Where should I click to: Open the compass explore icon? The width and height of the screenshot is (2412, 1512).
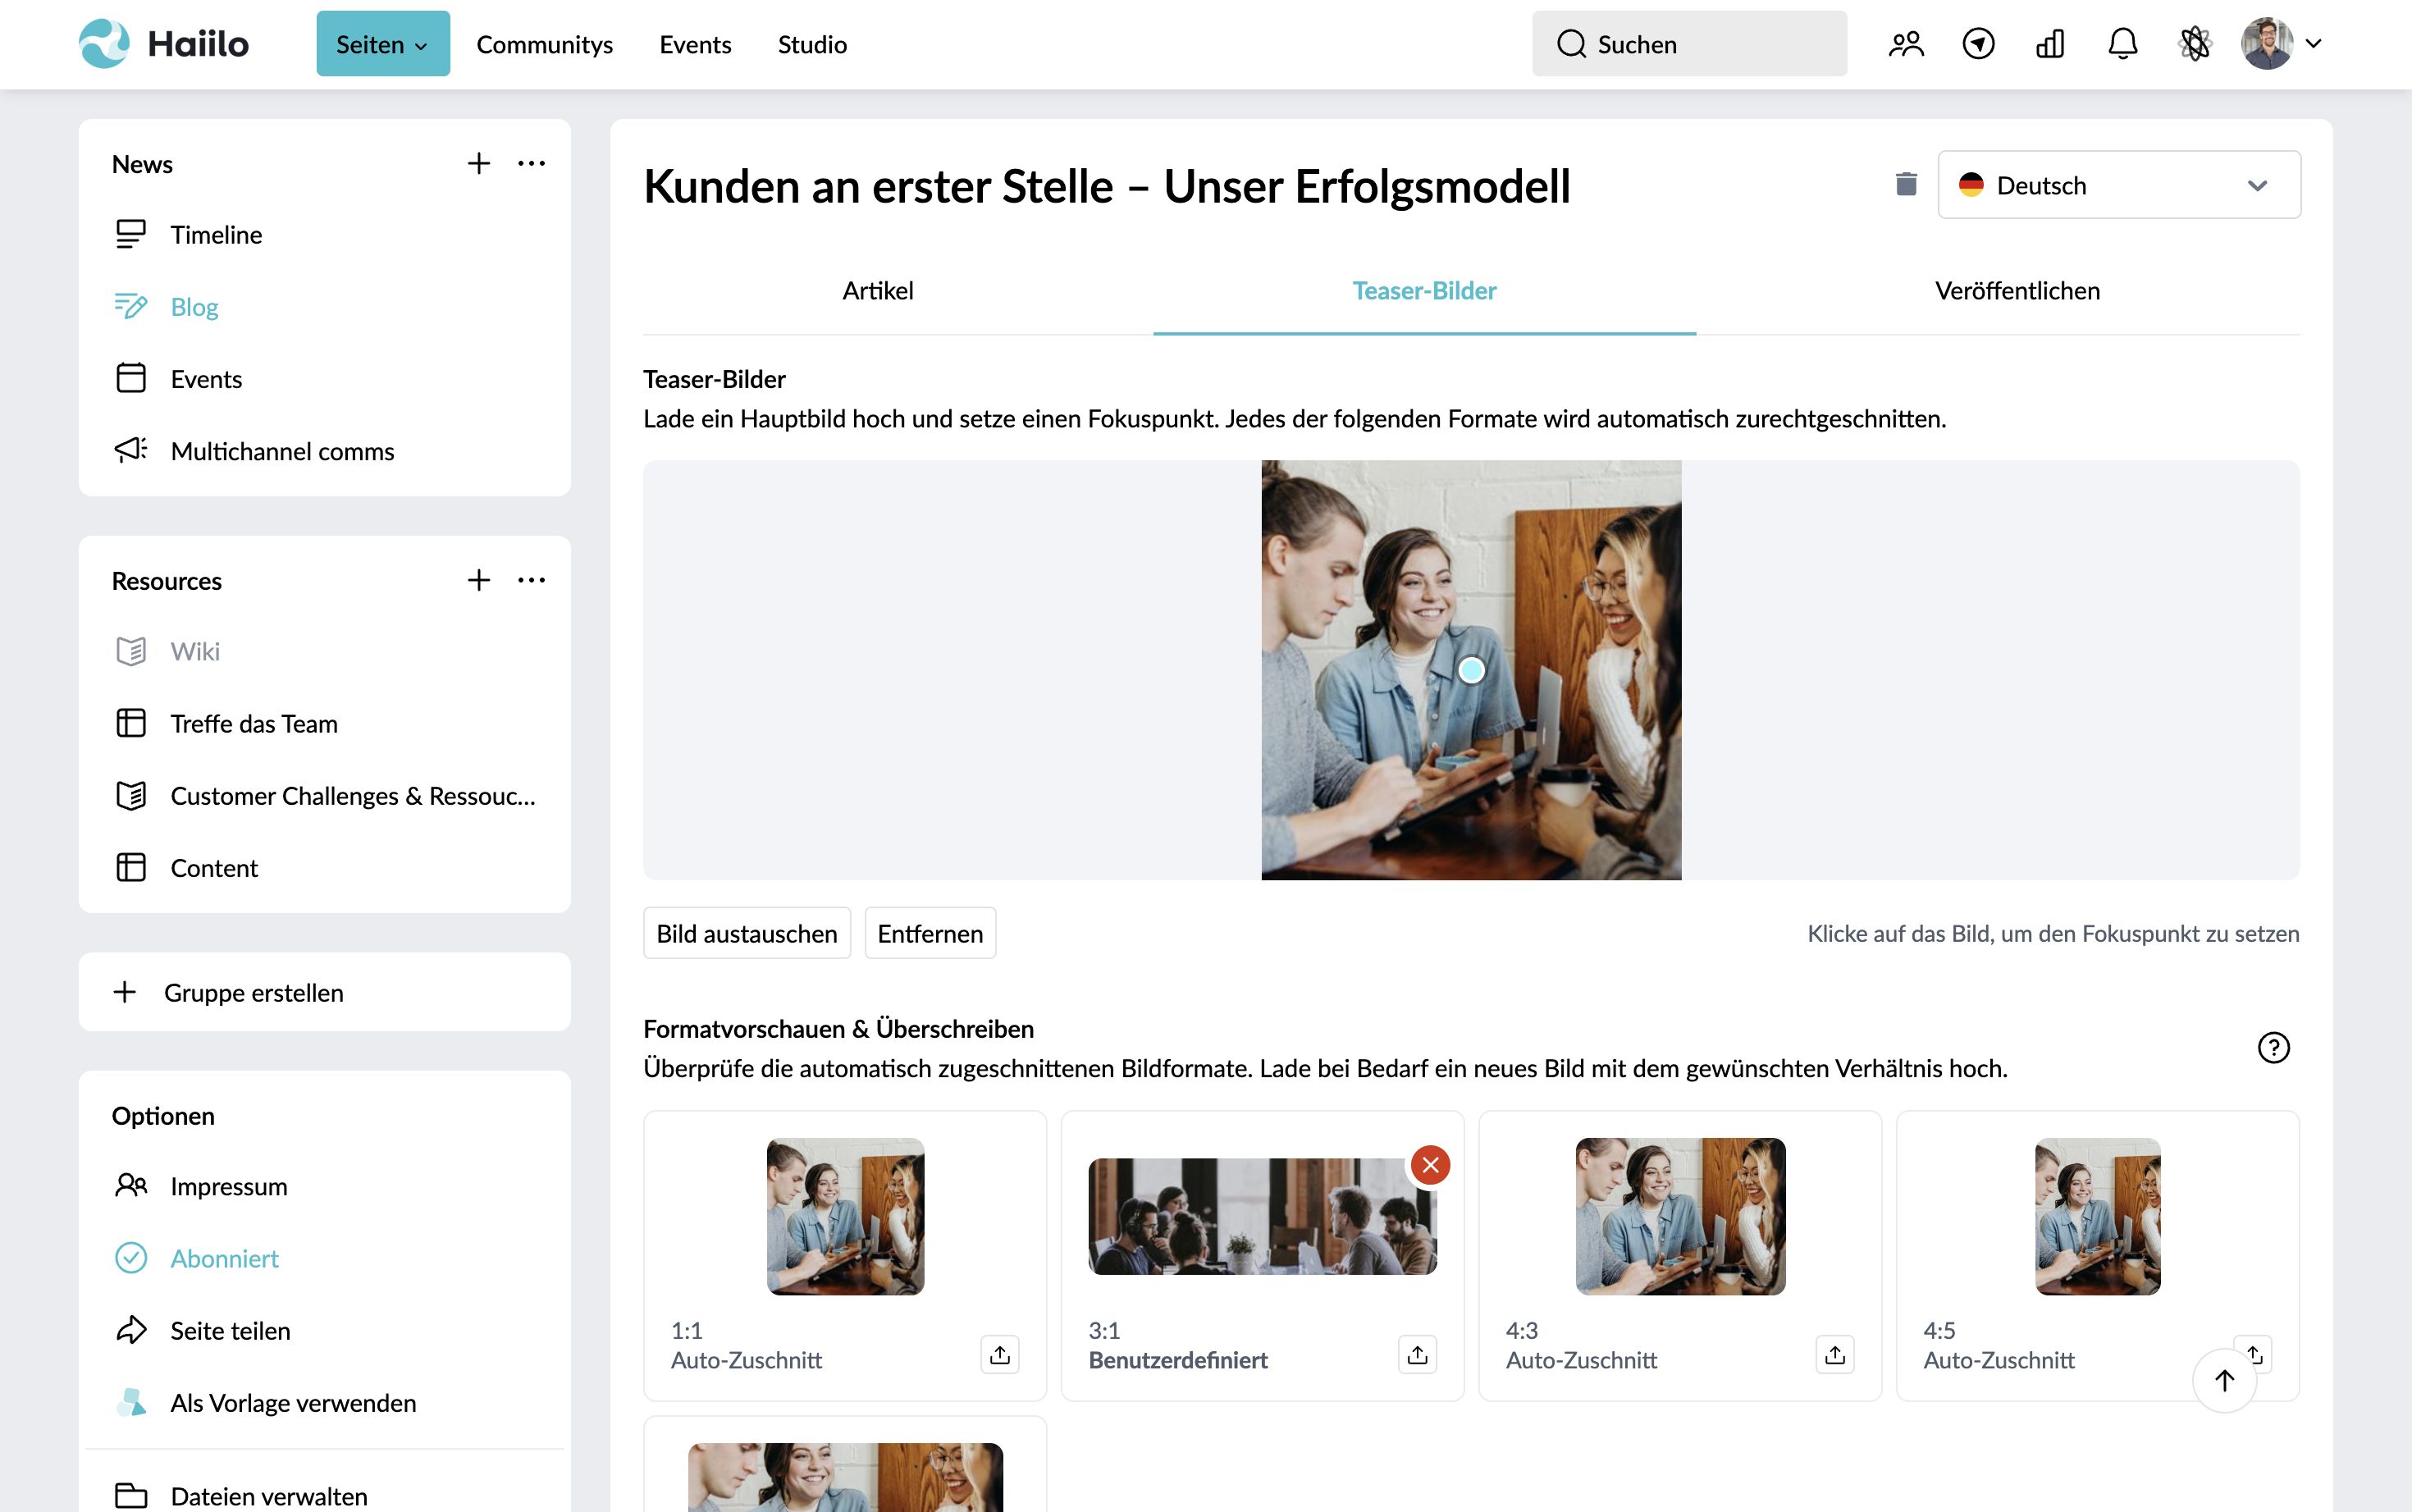click(1978, 44)
